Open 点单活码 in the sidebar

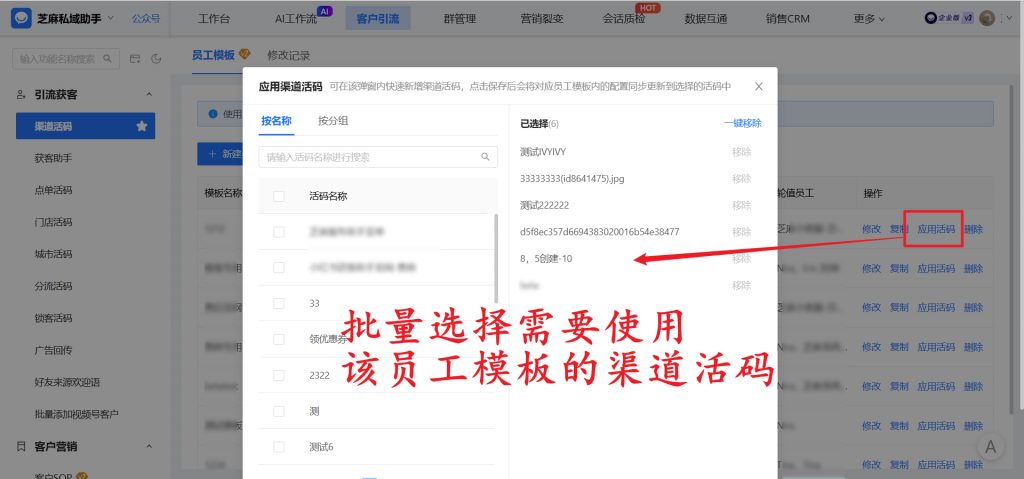pyautogui.click(x=53, y=190)
